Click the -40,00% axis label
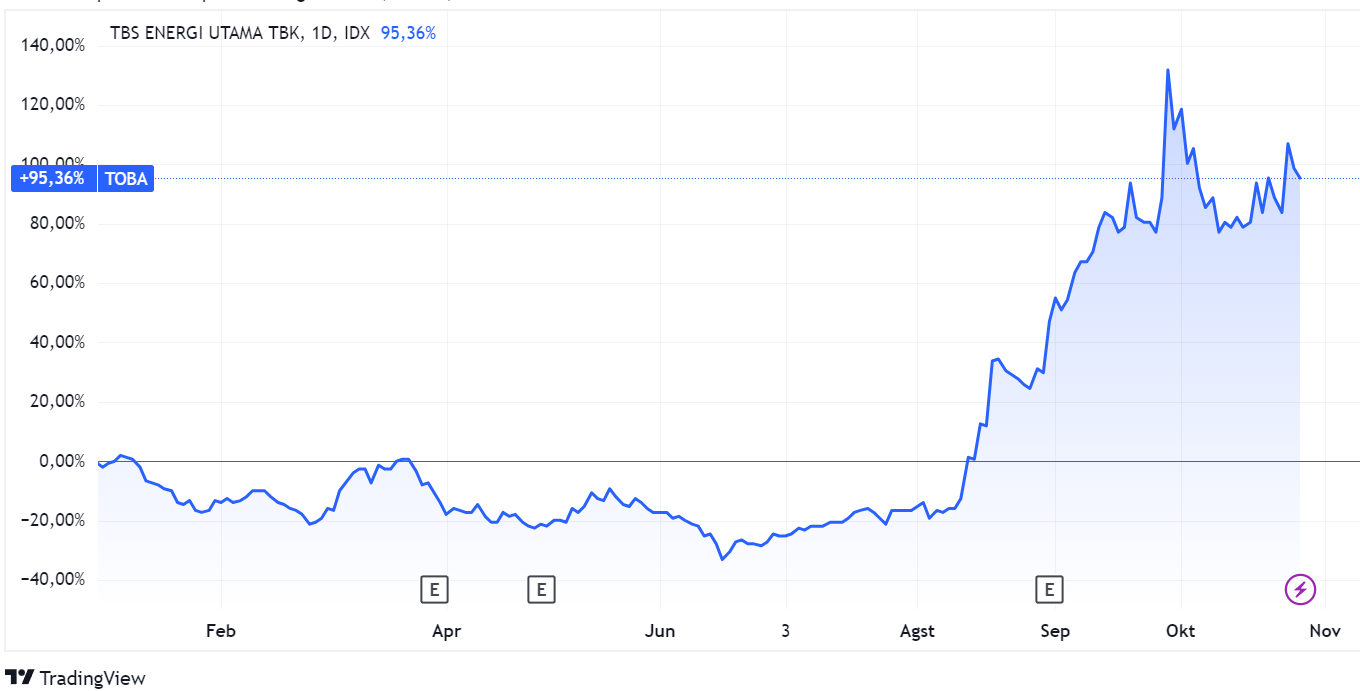 (x=54, y=580)
